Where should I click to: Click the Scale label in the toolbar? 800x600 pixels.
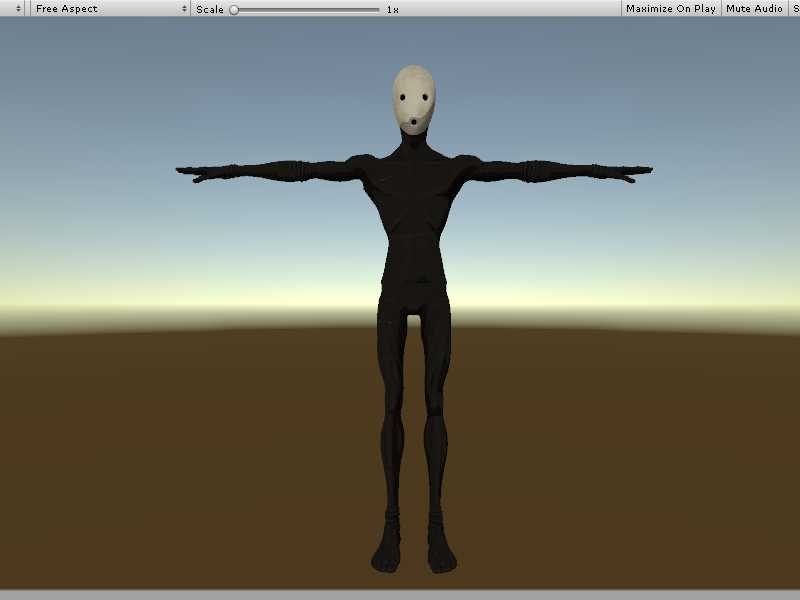[210, 9]
